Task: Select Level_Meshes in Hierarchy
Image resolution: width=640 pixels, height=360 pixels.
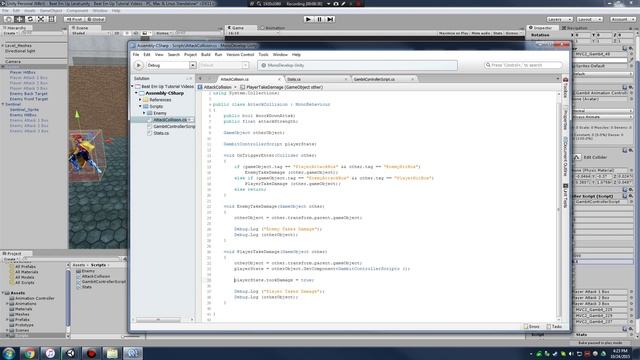Action: click(18, 46)
